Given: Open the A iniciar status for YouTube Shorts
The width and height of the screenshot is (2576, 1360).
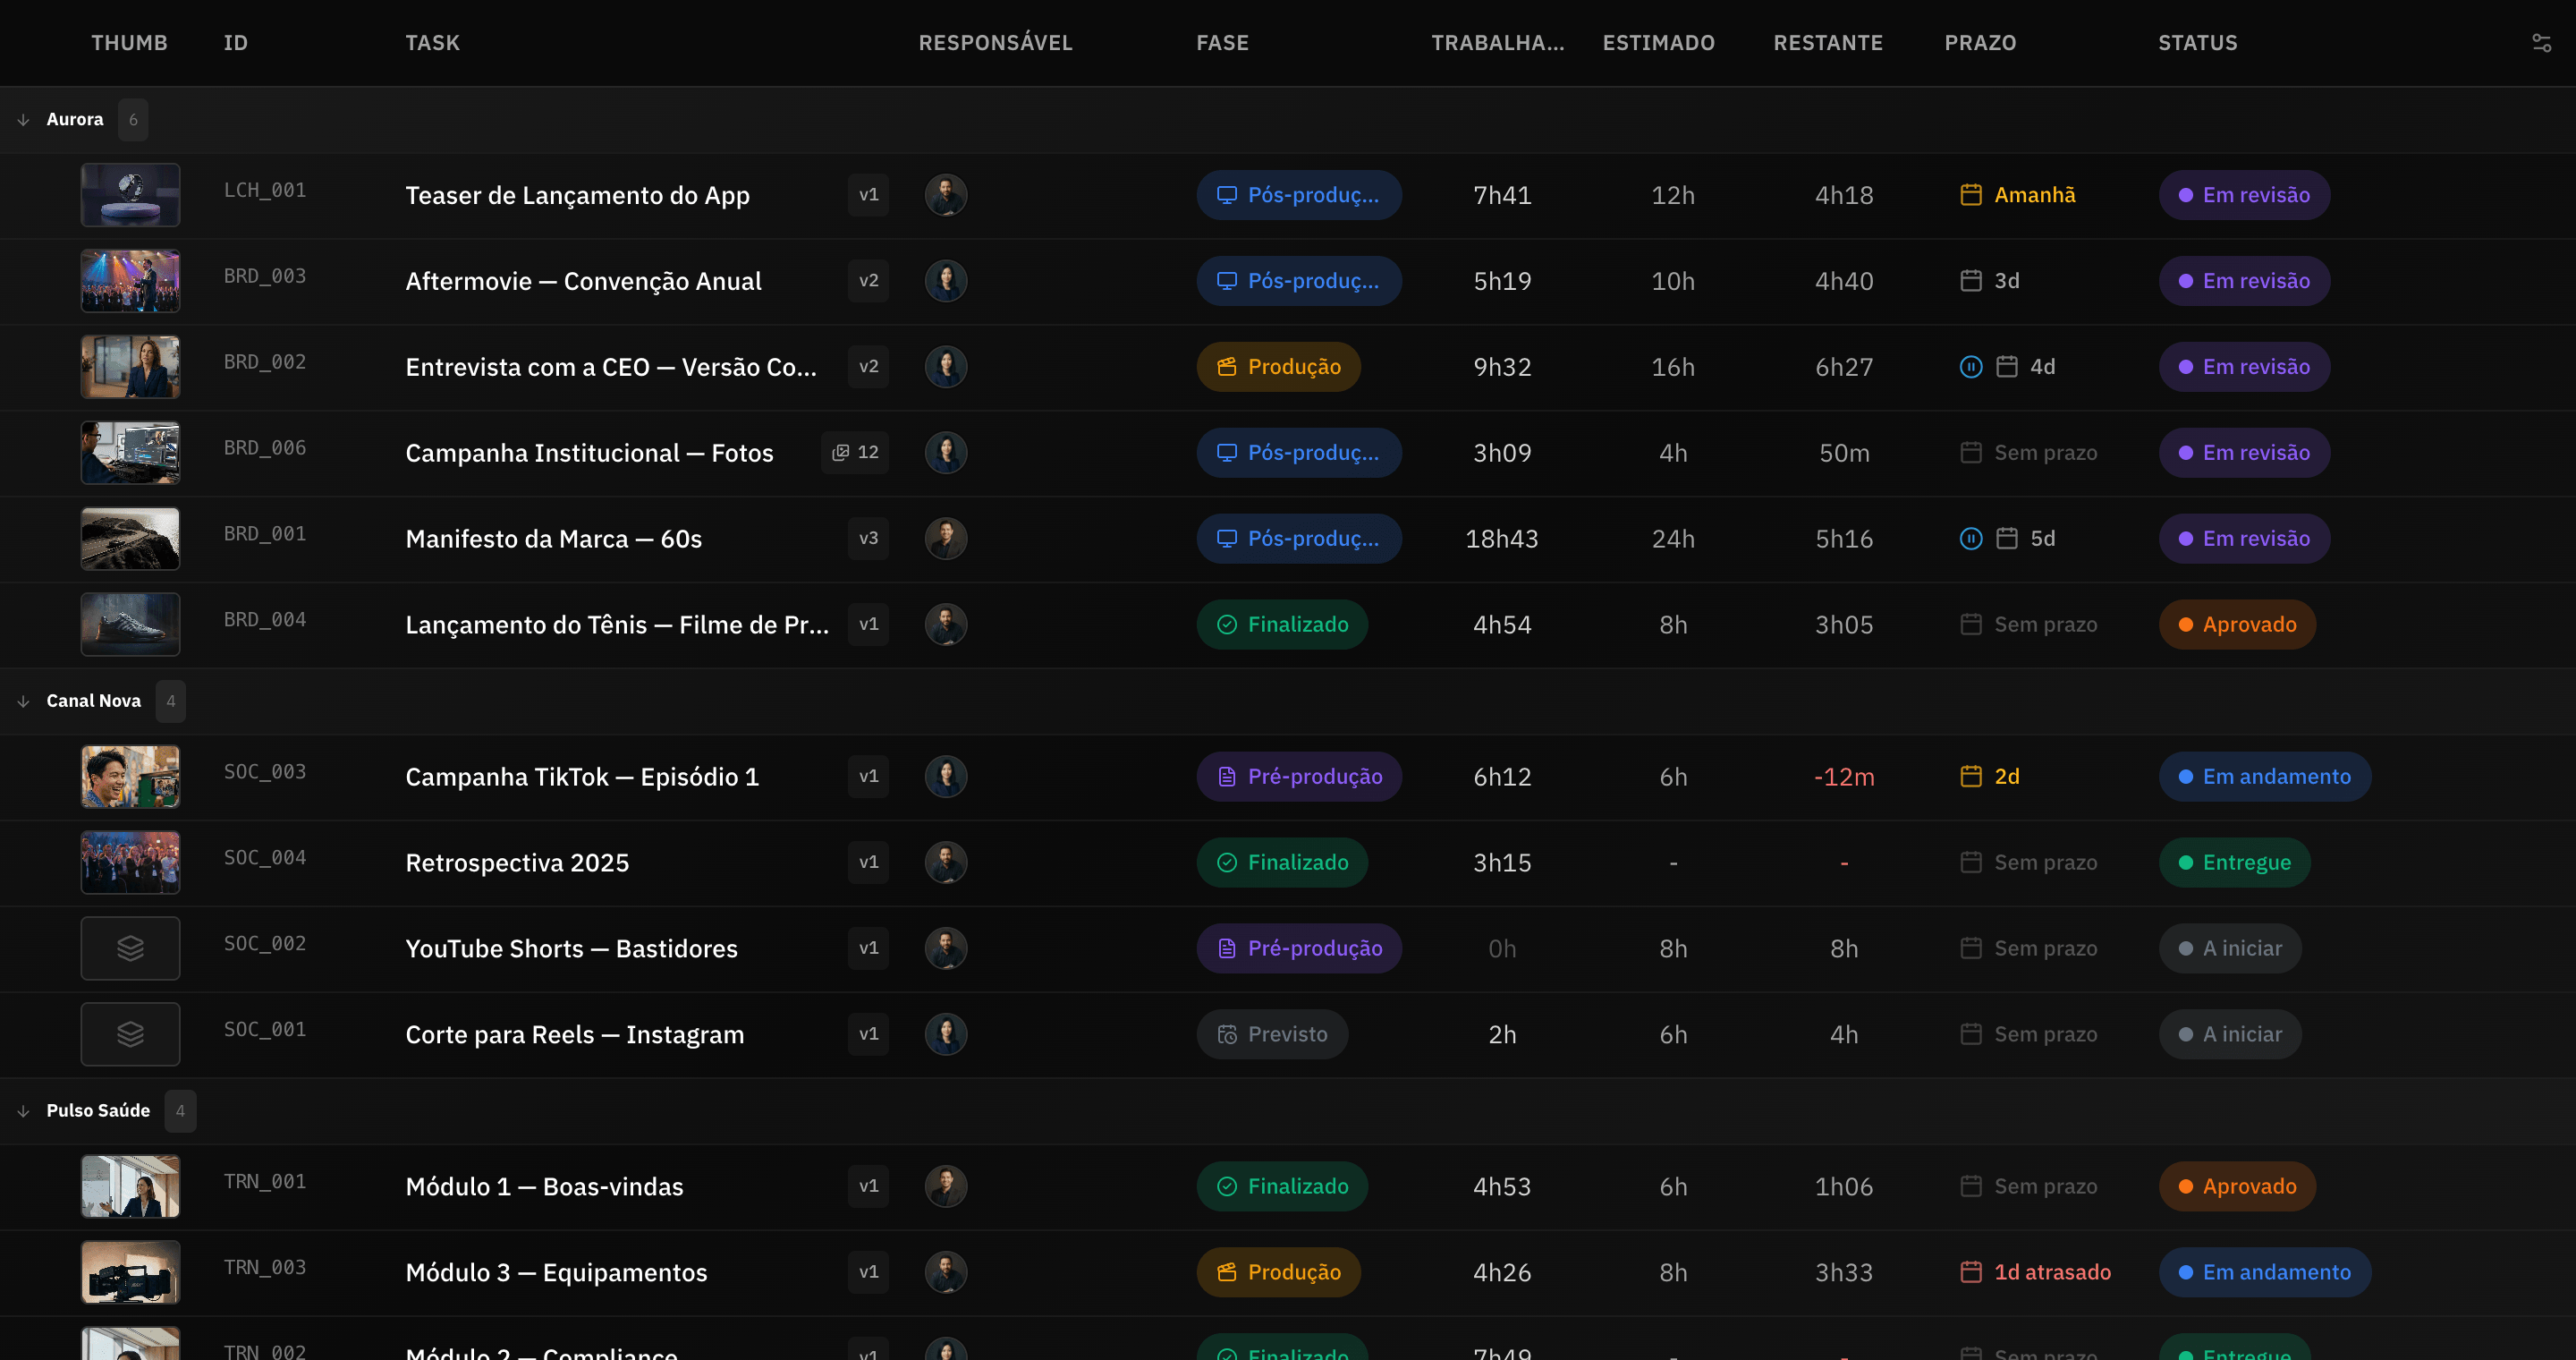Looking at the screenshot, I should pyautogui.click(x=2230, y=948).
